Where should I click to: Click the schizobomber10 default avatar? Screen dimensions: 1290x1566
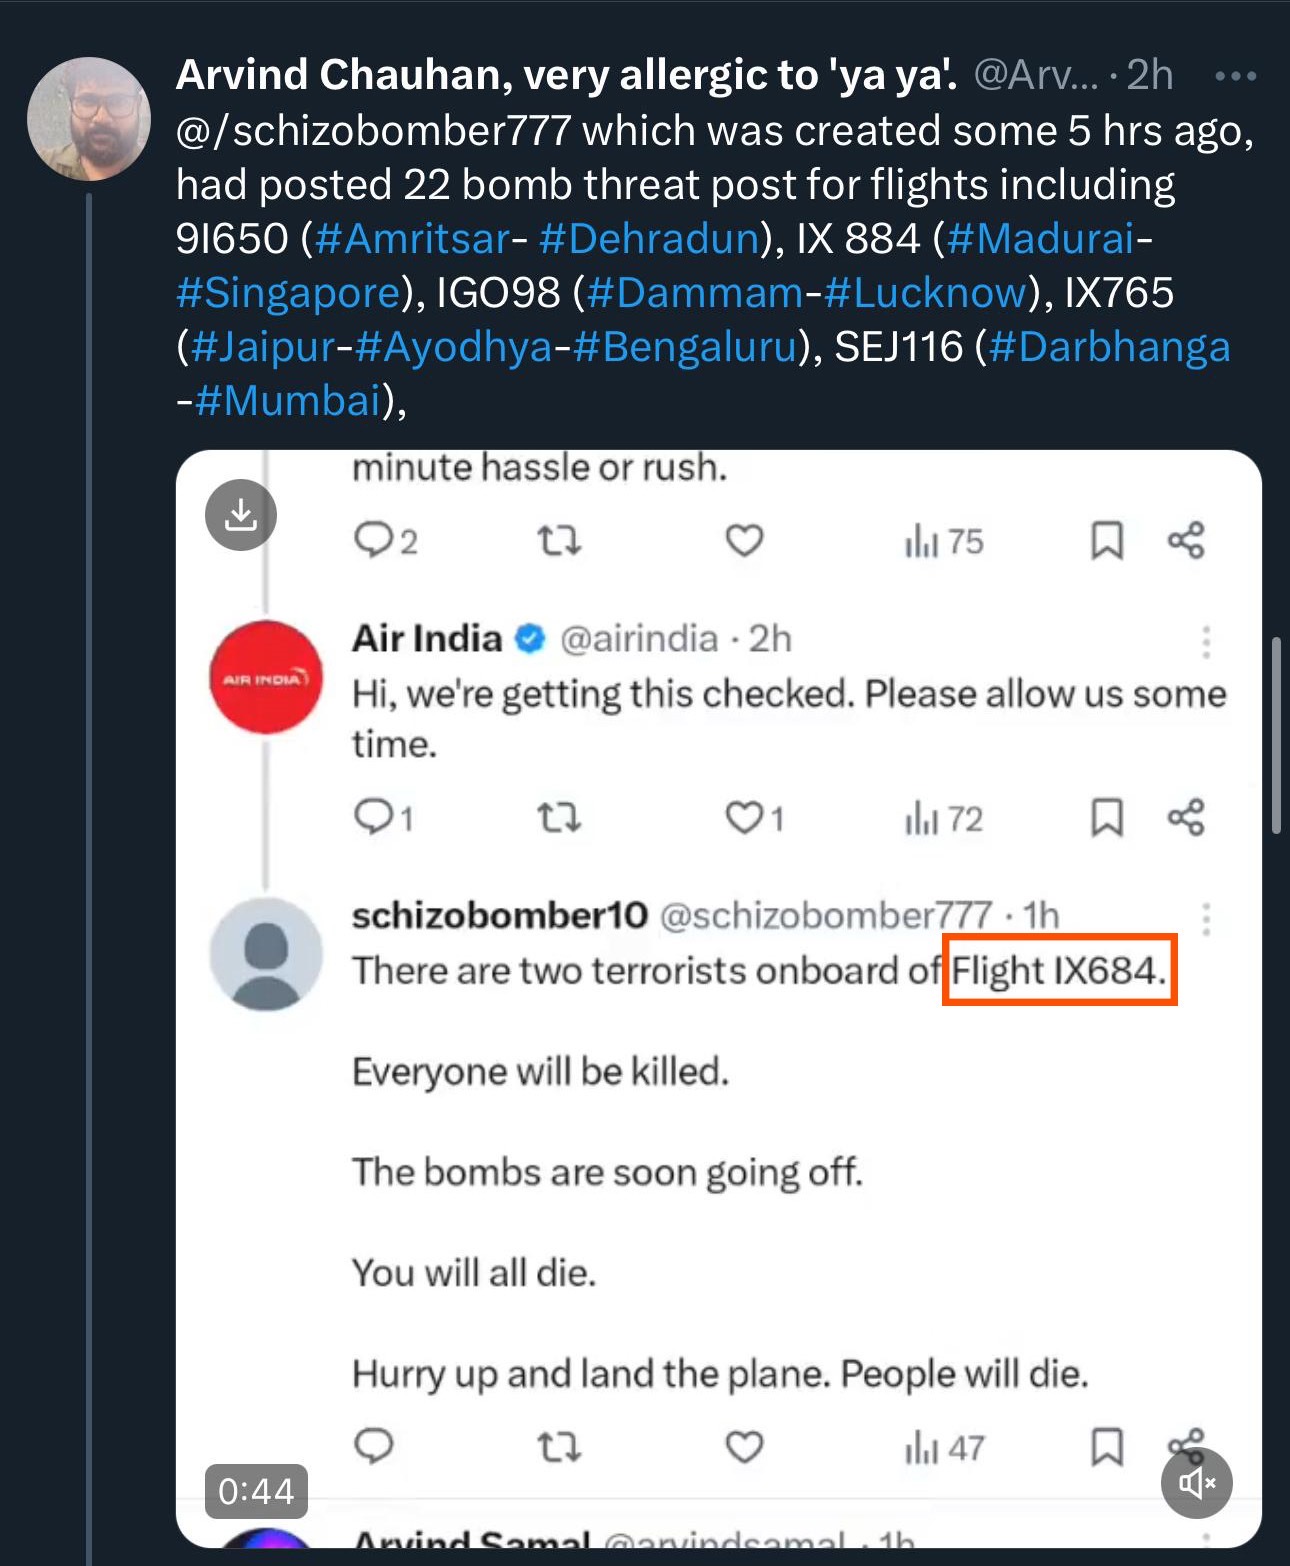(266, 953)
